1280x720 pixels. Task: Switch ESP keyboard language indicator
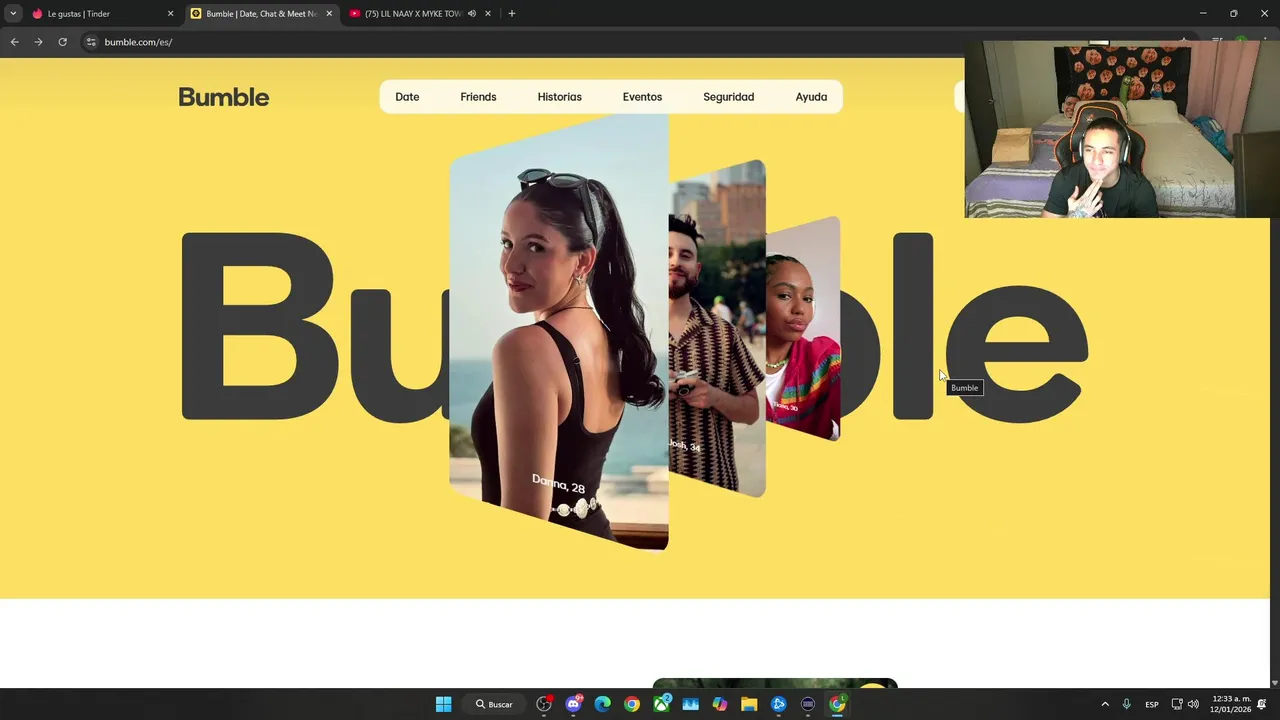1152,704
